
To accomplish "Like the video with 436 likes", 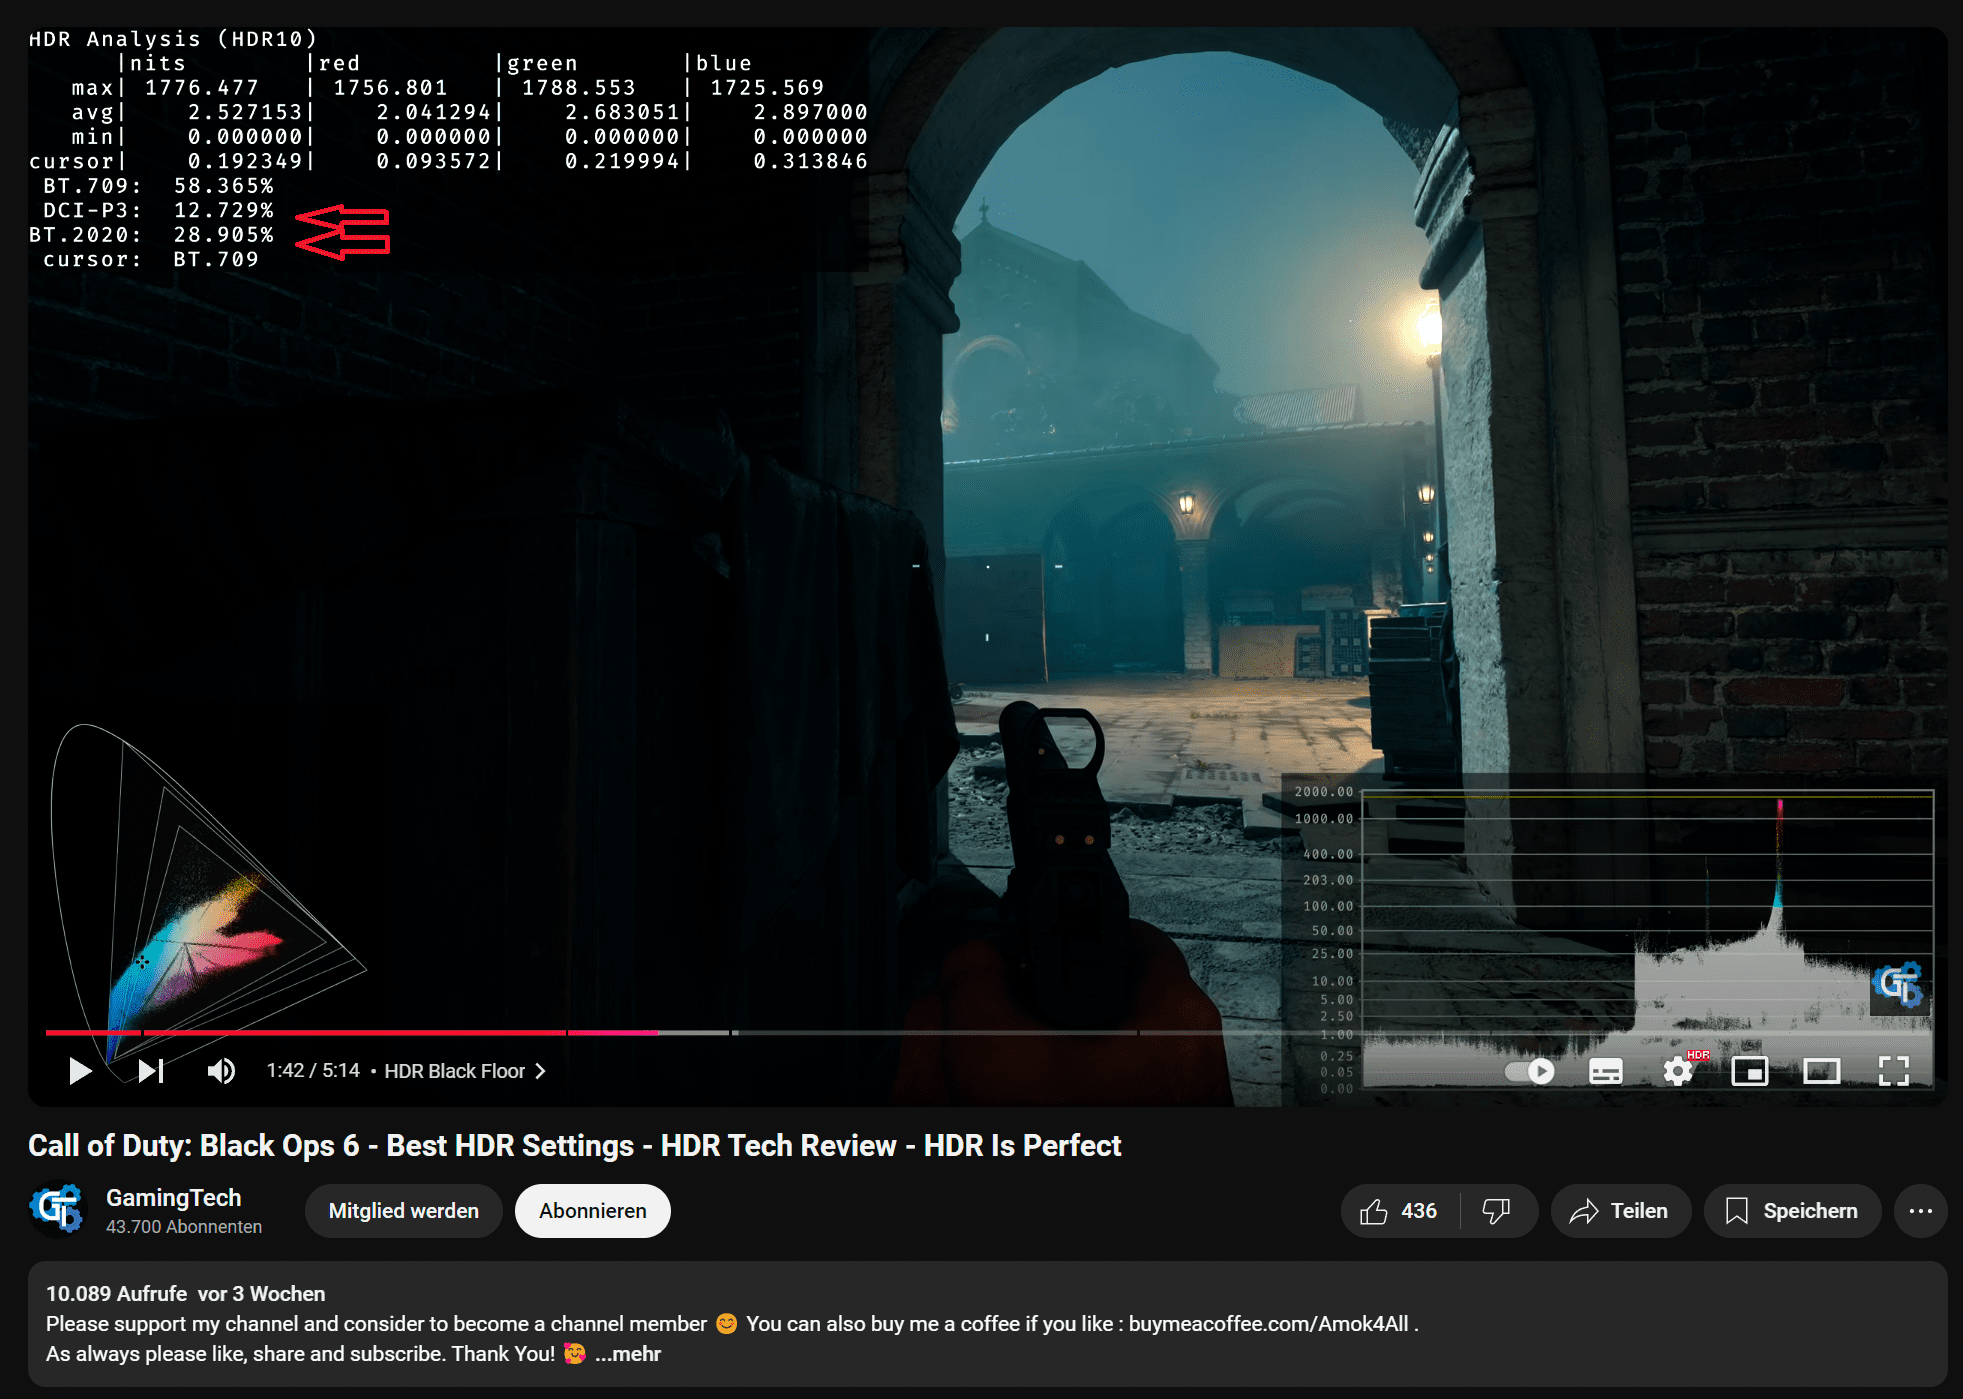I will point(1399,1211).
